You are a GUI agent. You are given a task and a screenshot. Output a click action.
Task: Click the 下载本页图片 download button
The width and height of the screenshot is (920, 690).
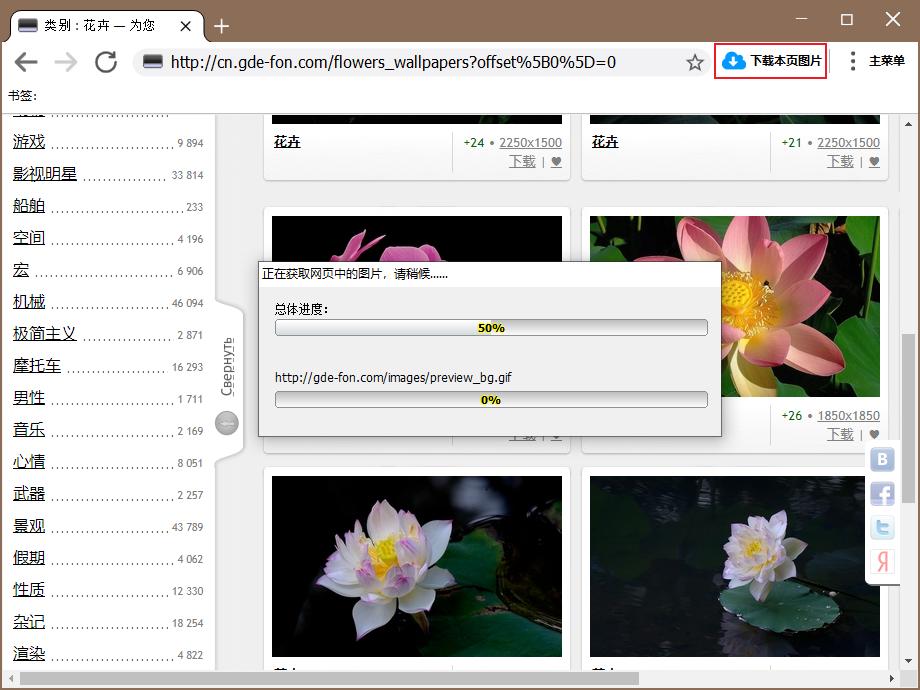click(x=771, y=61)
